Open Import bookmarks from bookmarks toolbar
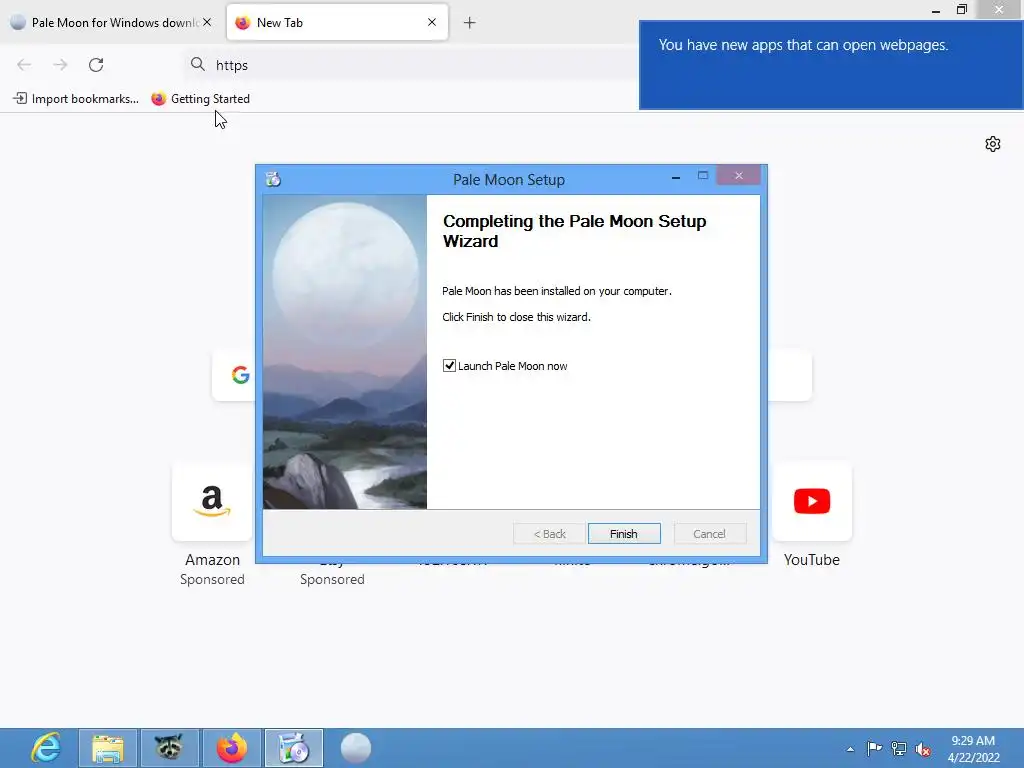Image resolution: width=1024 pixels, height=768 pixels. [x=76, y=99]
